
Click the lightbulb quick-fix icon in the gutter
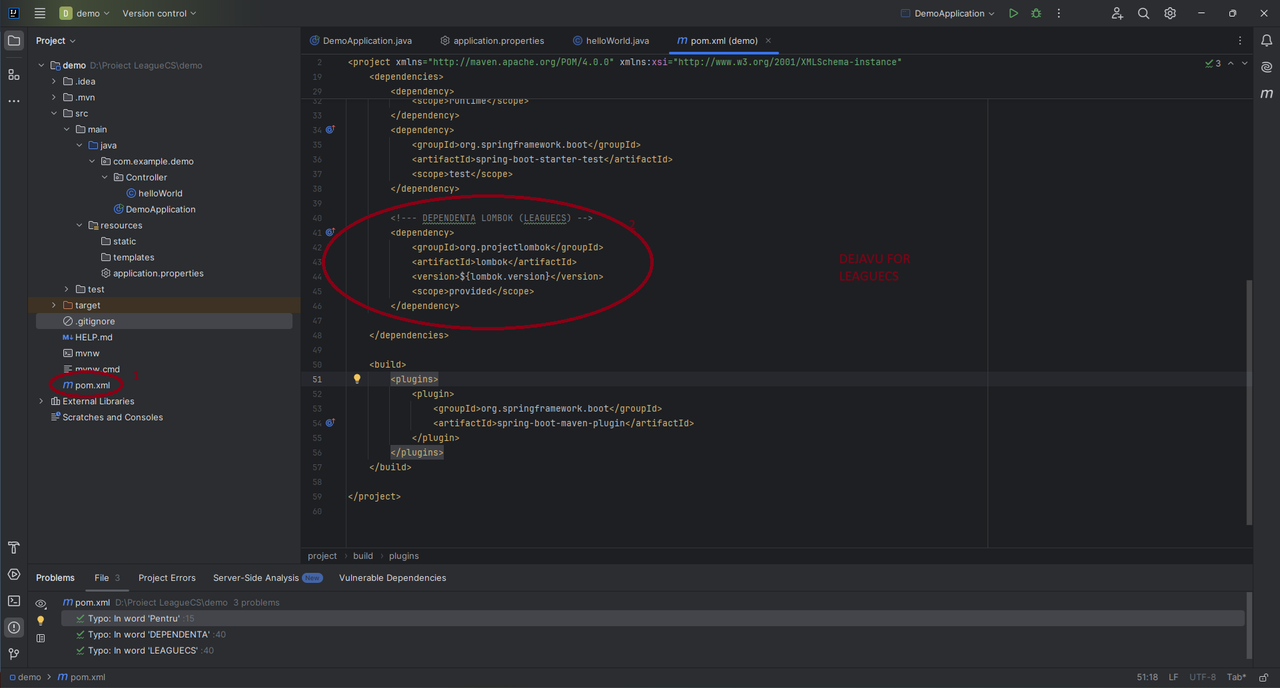356,379
